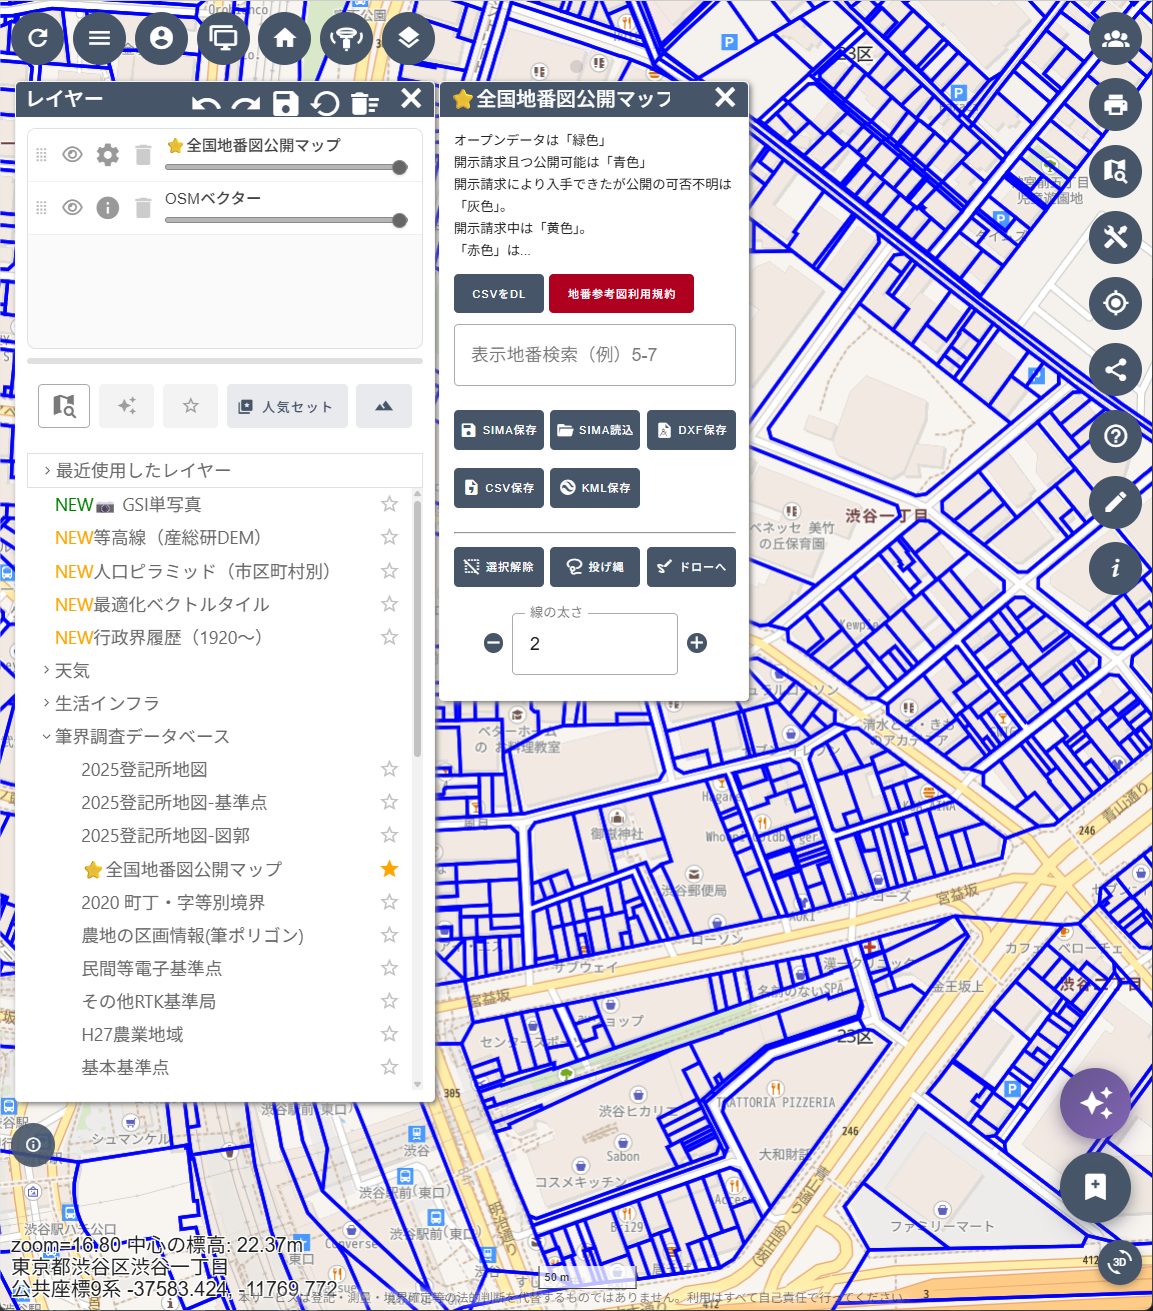The image size is (1153, 1311).
Task: Click the home icon button
Action: [285, 38]
